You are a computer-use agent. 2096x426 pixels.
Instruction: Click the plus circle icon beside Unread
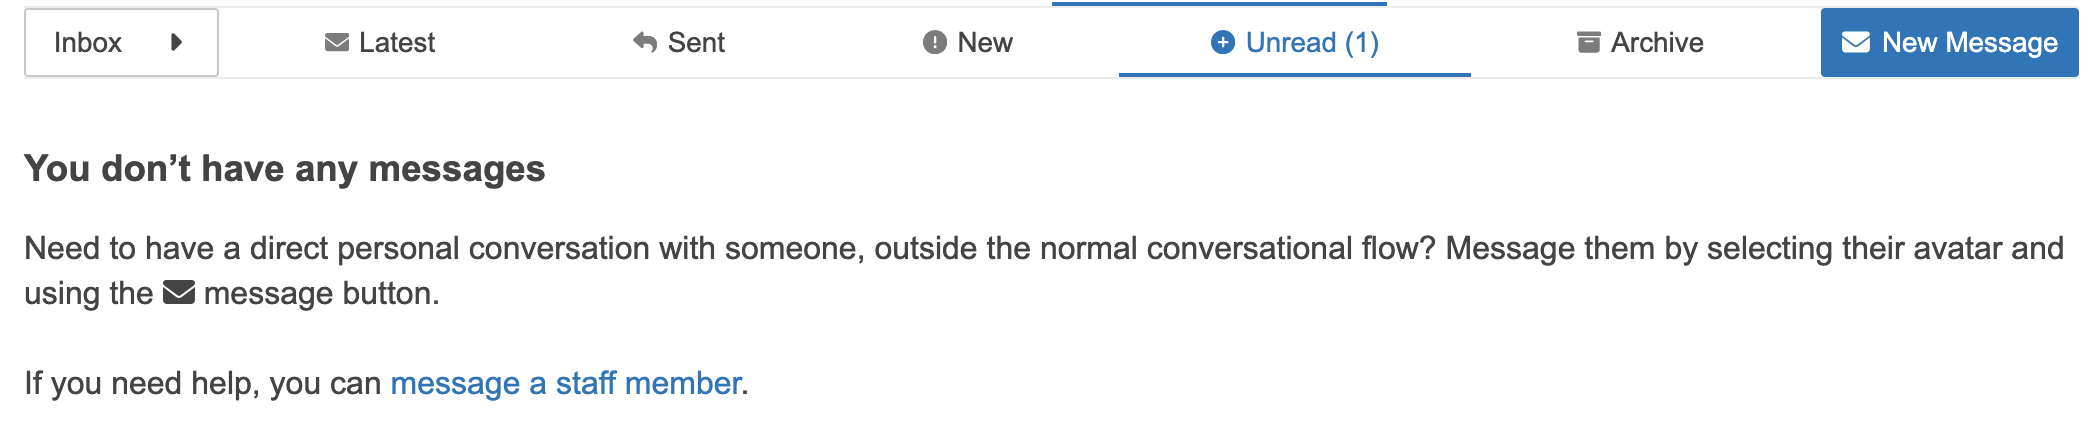pyautogui.click(x=1222, y=42)
